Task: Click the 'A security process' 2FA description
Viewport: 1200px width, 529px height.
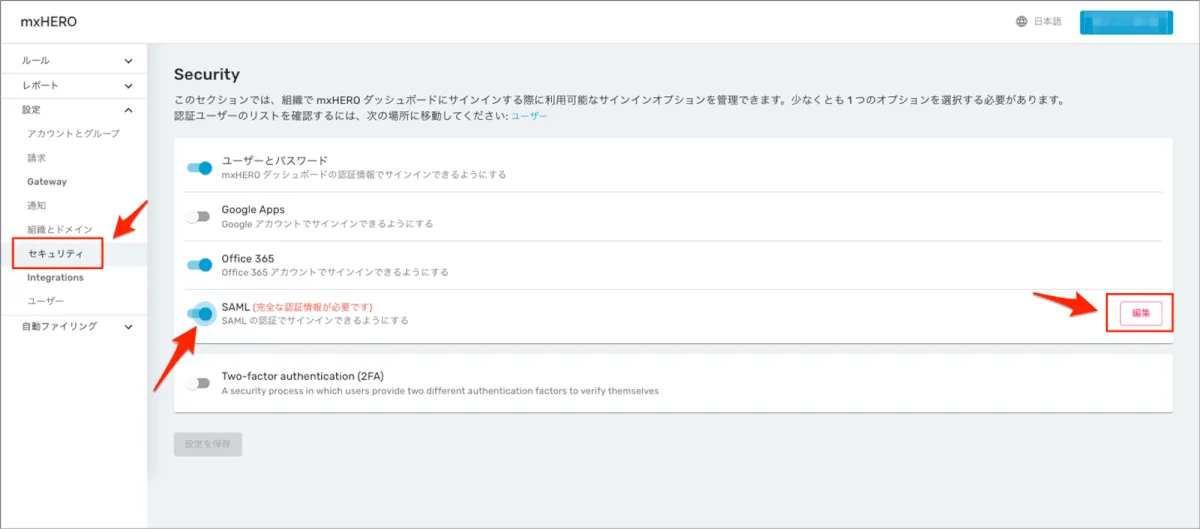Action: 440,391
